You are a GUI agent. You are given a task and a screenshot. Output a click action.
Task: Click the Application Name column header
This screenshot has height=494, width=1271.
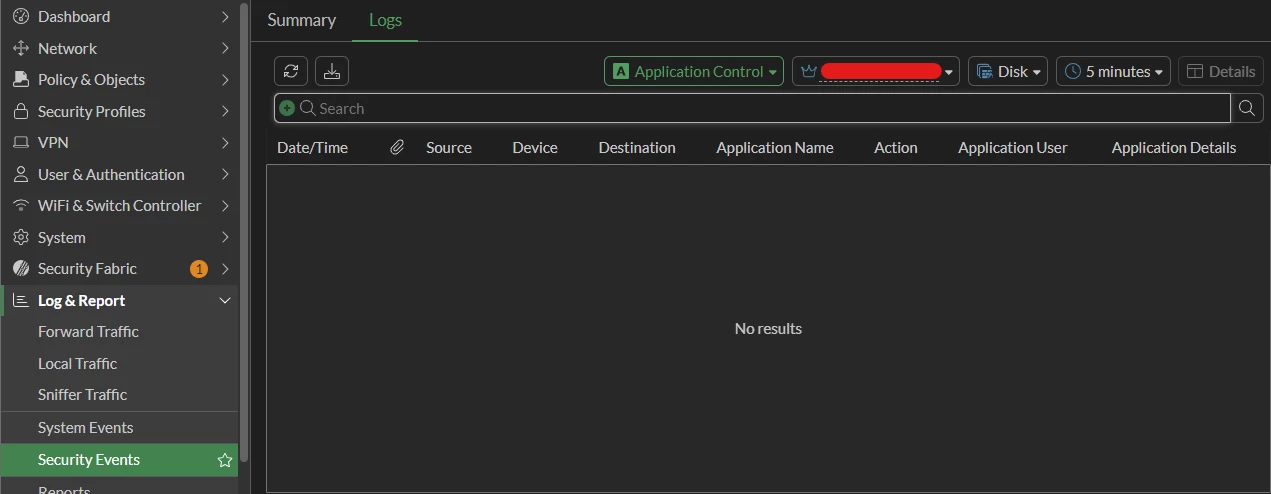775,147
